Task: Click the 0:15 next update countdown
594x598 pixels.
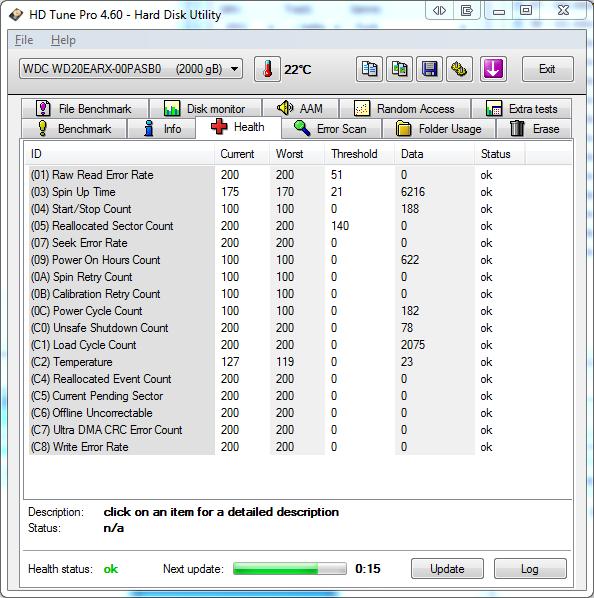Action: click(x=368, y=569)
